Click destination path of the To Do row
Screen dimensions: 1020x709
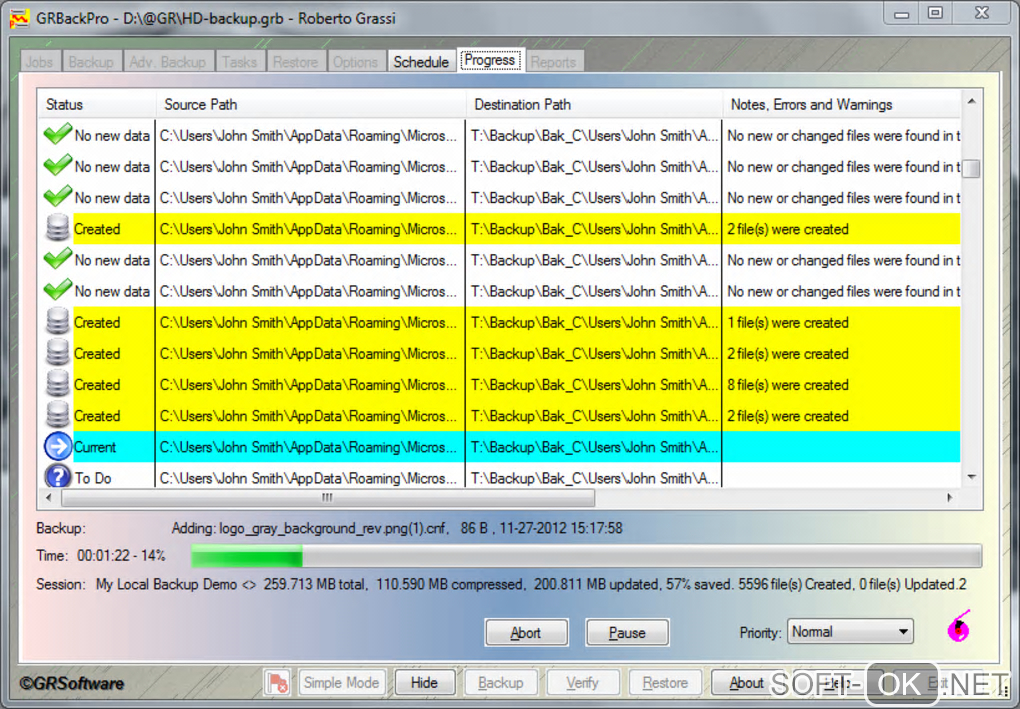coord(593,478)
